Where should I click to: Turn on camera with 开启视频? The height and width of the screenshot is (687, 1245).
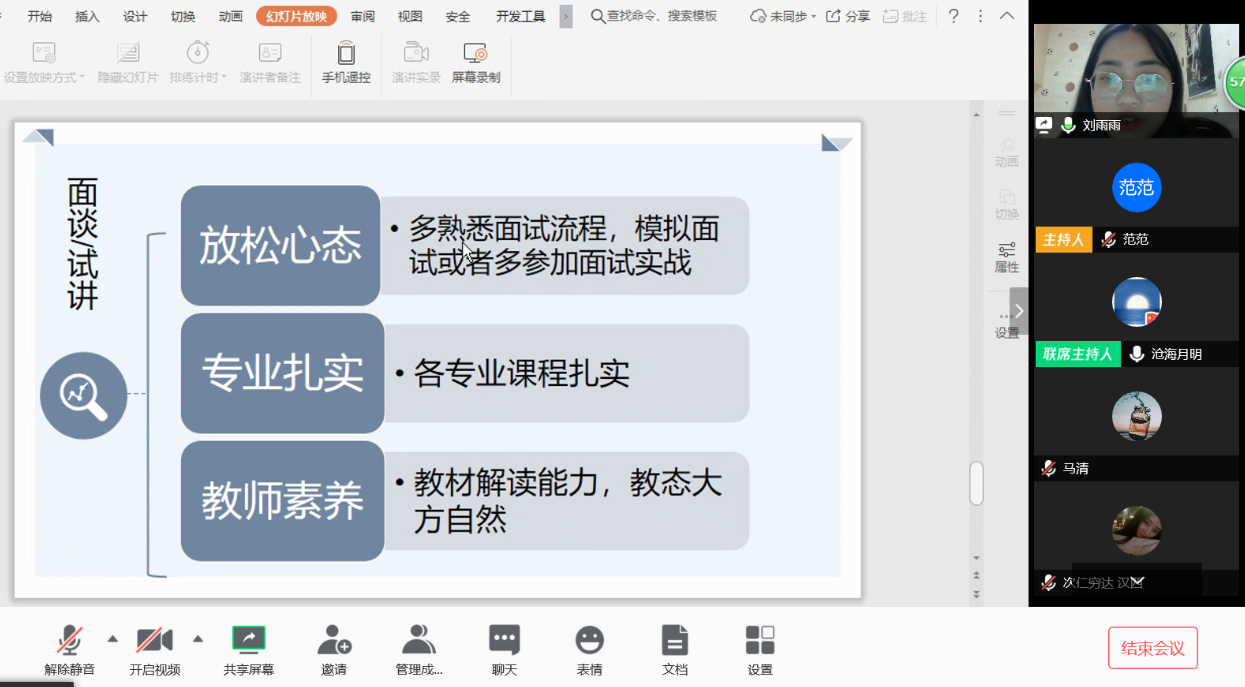coord(154,640)
